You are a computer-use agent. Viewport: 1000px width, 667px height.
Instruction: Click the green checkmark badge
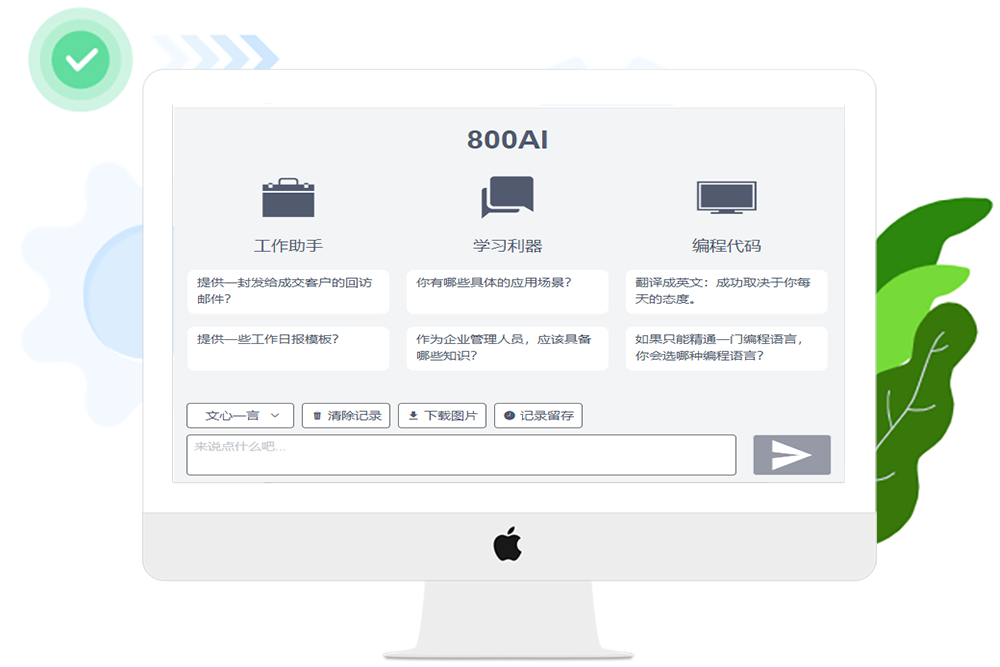click(x=81, y=60)
